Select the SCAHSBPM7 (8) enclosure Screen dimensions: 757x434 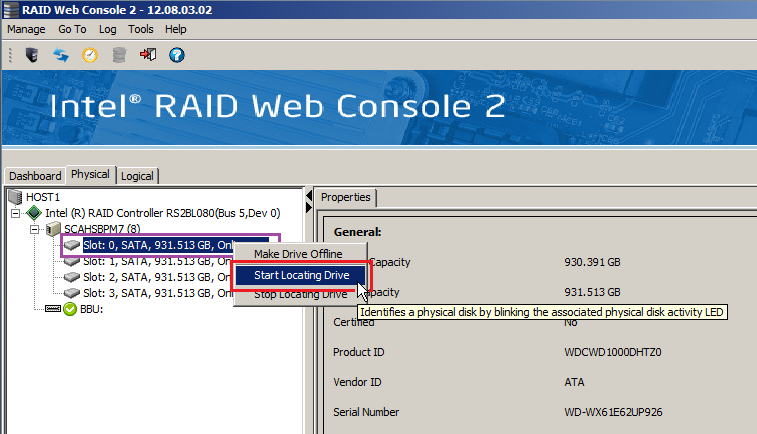[x=102, y=229]
